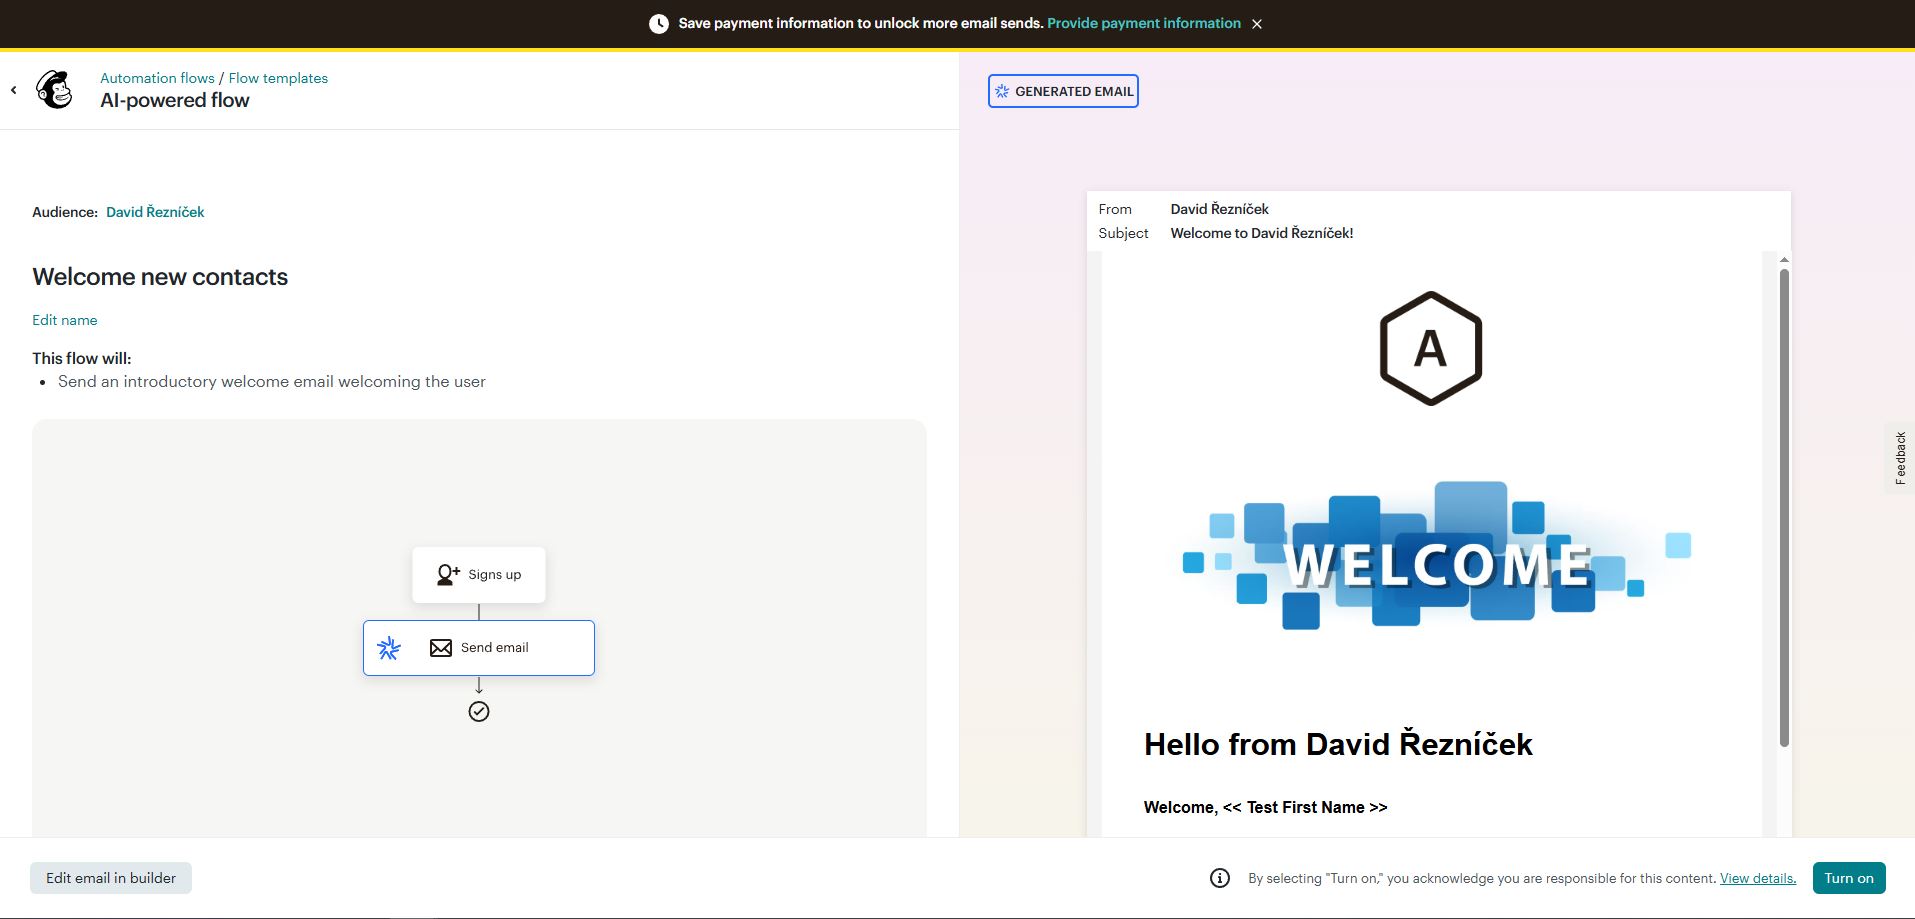This screenshot has height=919, width=1915.
Task: Open the Automation flows breadcrumb
Action: point(157,78)
